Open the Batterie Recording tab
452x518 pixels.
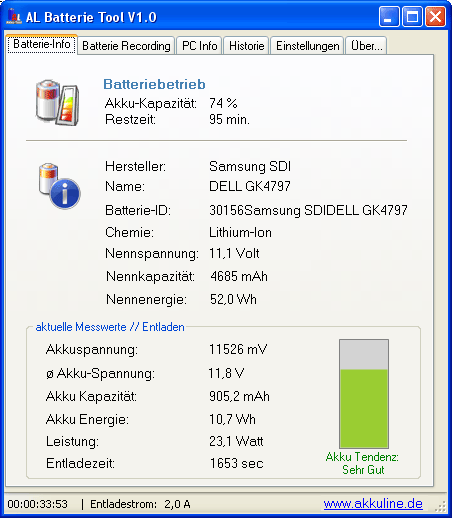click(x=126, y=46)
